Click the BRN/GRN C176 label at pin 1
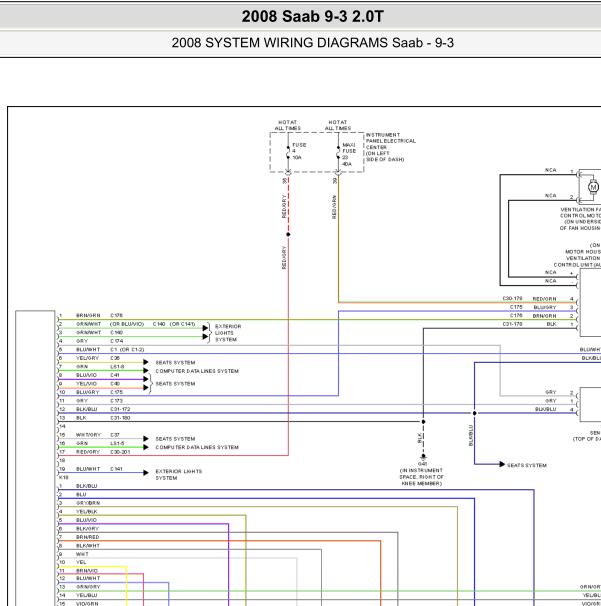This screenshot has height=606, width=601. click(99, 315)
